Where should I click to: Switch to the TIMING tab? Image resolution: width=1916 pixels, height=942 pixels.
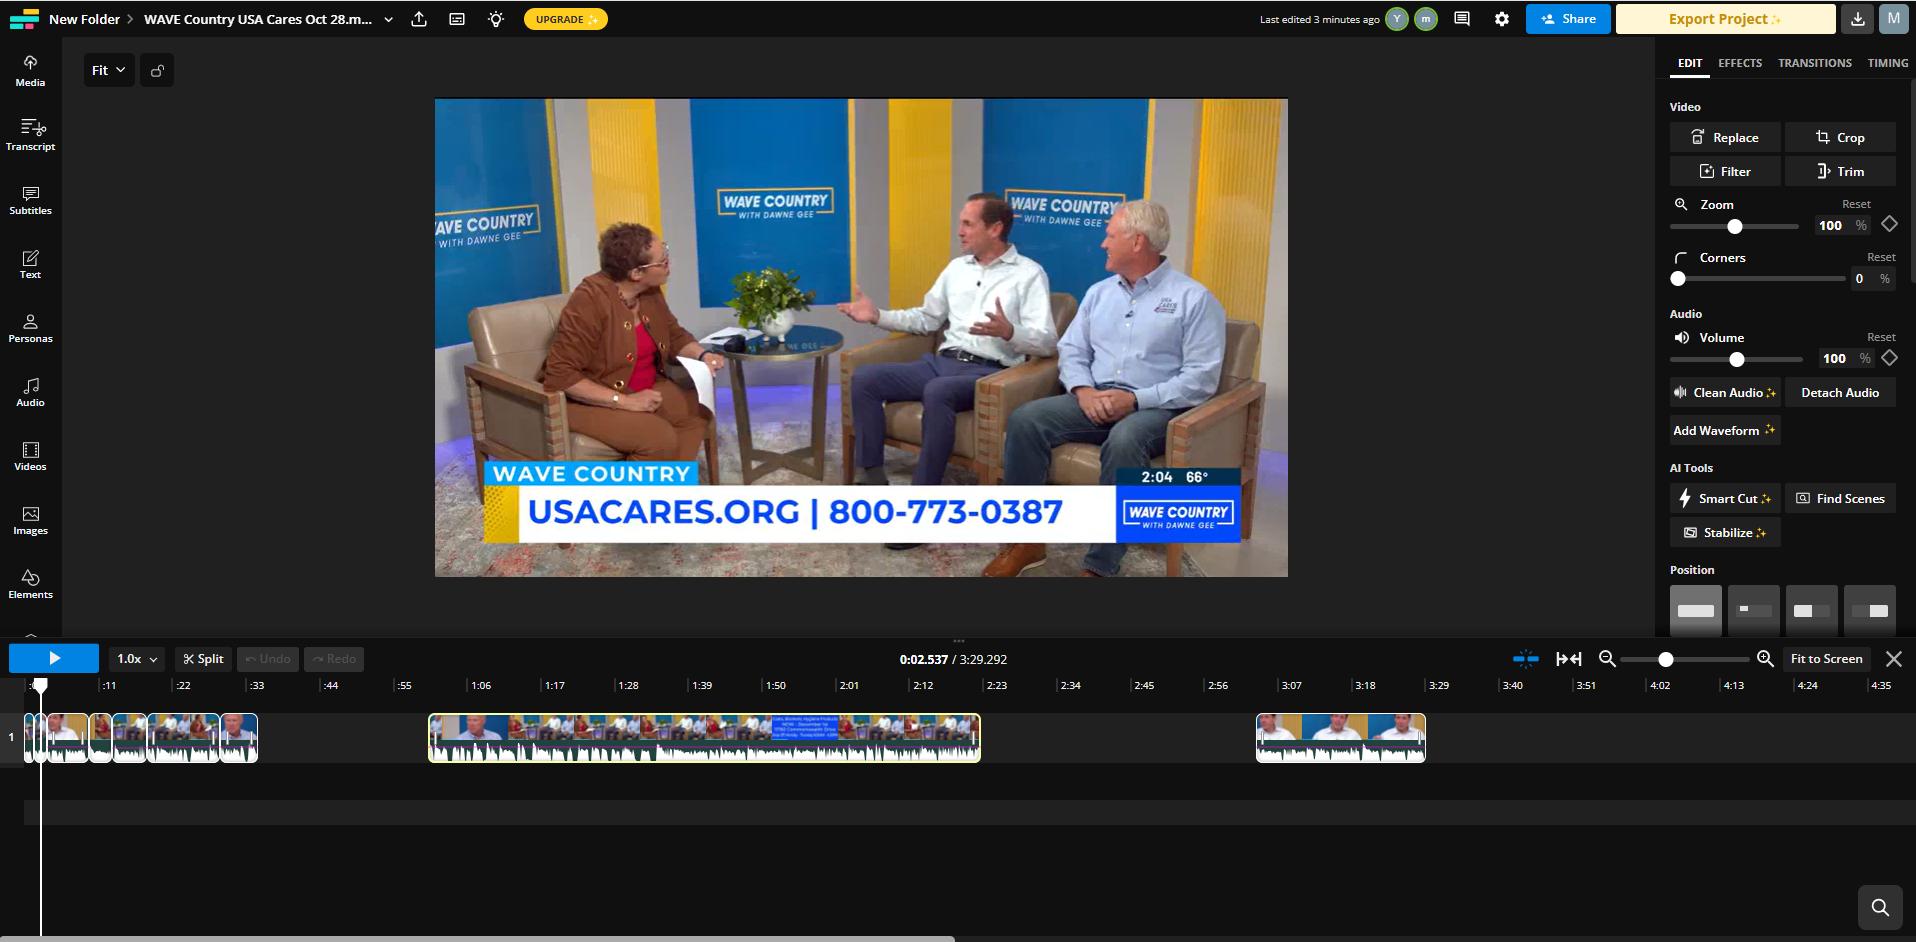tap(1888, 63)
